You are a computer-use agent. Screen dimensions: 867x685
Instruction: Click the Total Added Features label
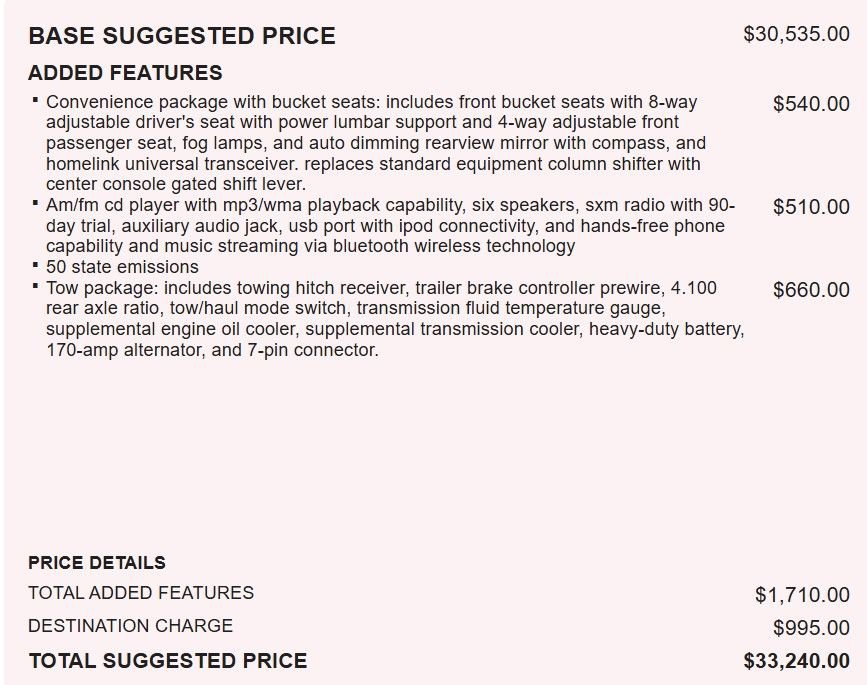pyautogui.click(x=141, y=593)
